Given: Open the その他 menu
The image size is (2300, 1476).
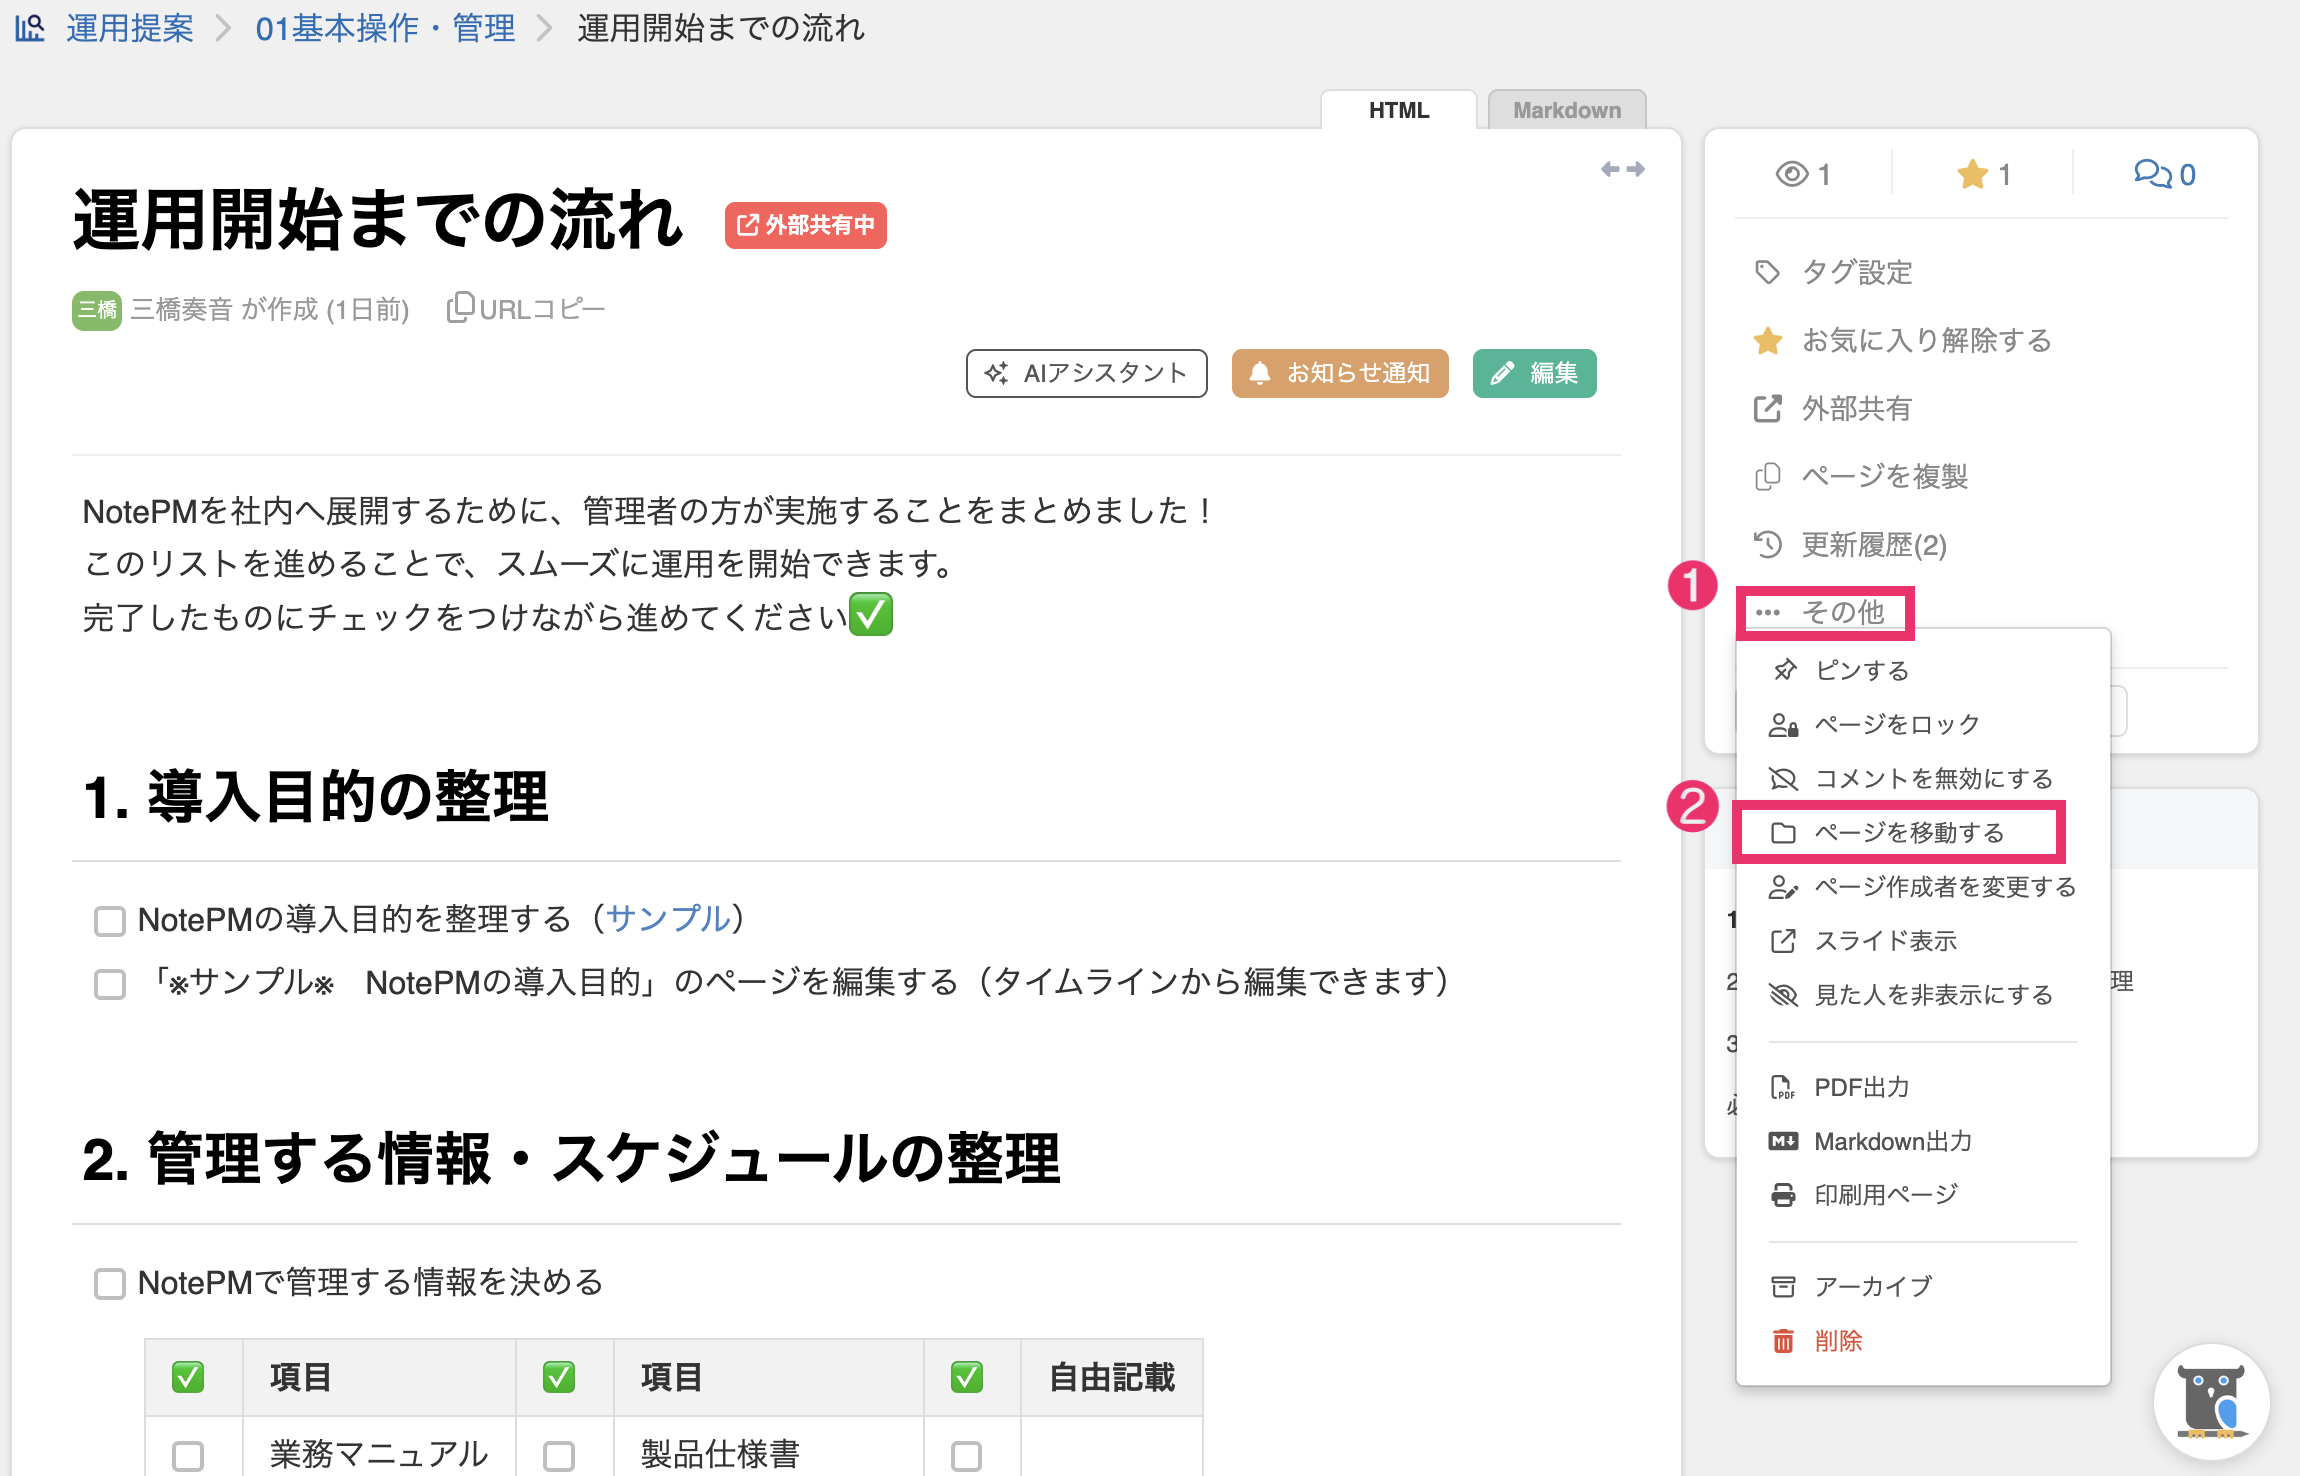Looking at the screenshot, I should pyautogui.click(x=1826, y=612).
